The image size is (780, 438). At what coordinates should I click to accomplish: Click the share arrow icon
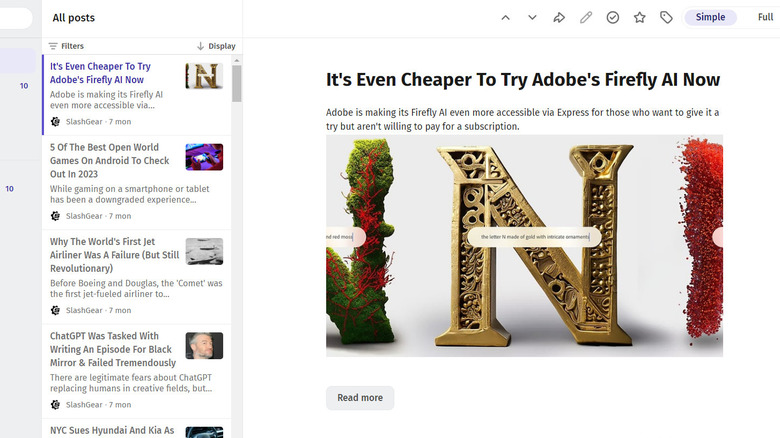559,18
